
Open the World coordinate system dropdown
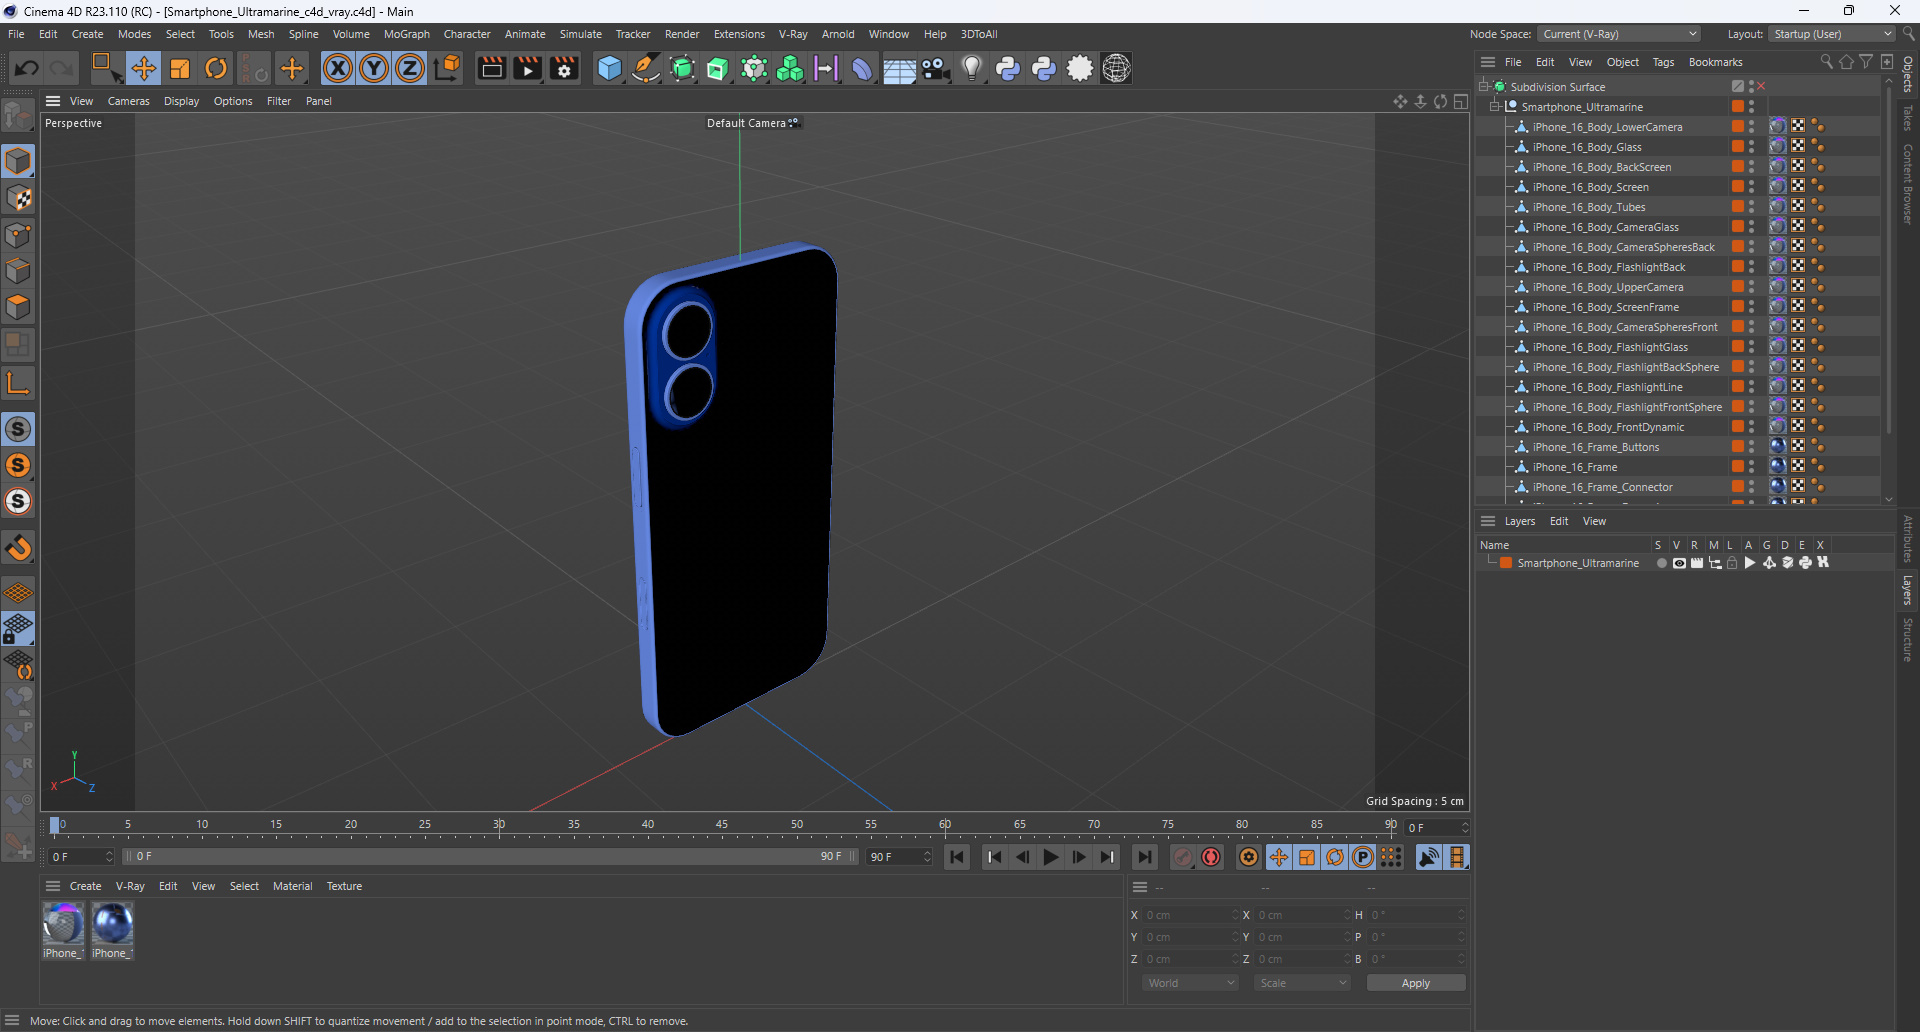(1190, 983)
